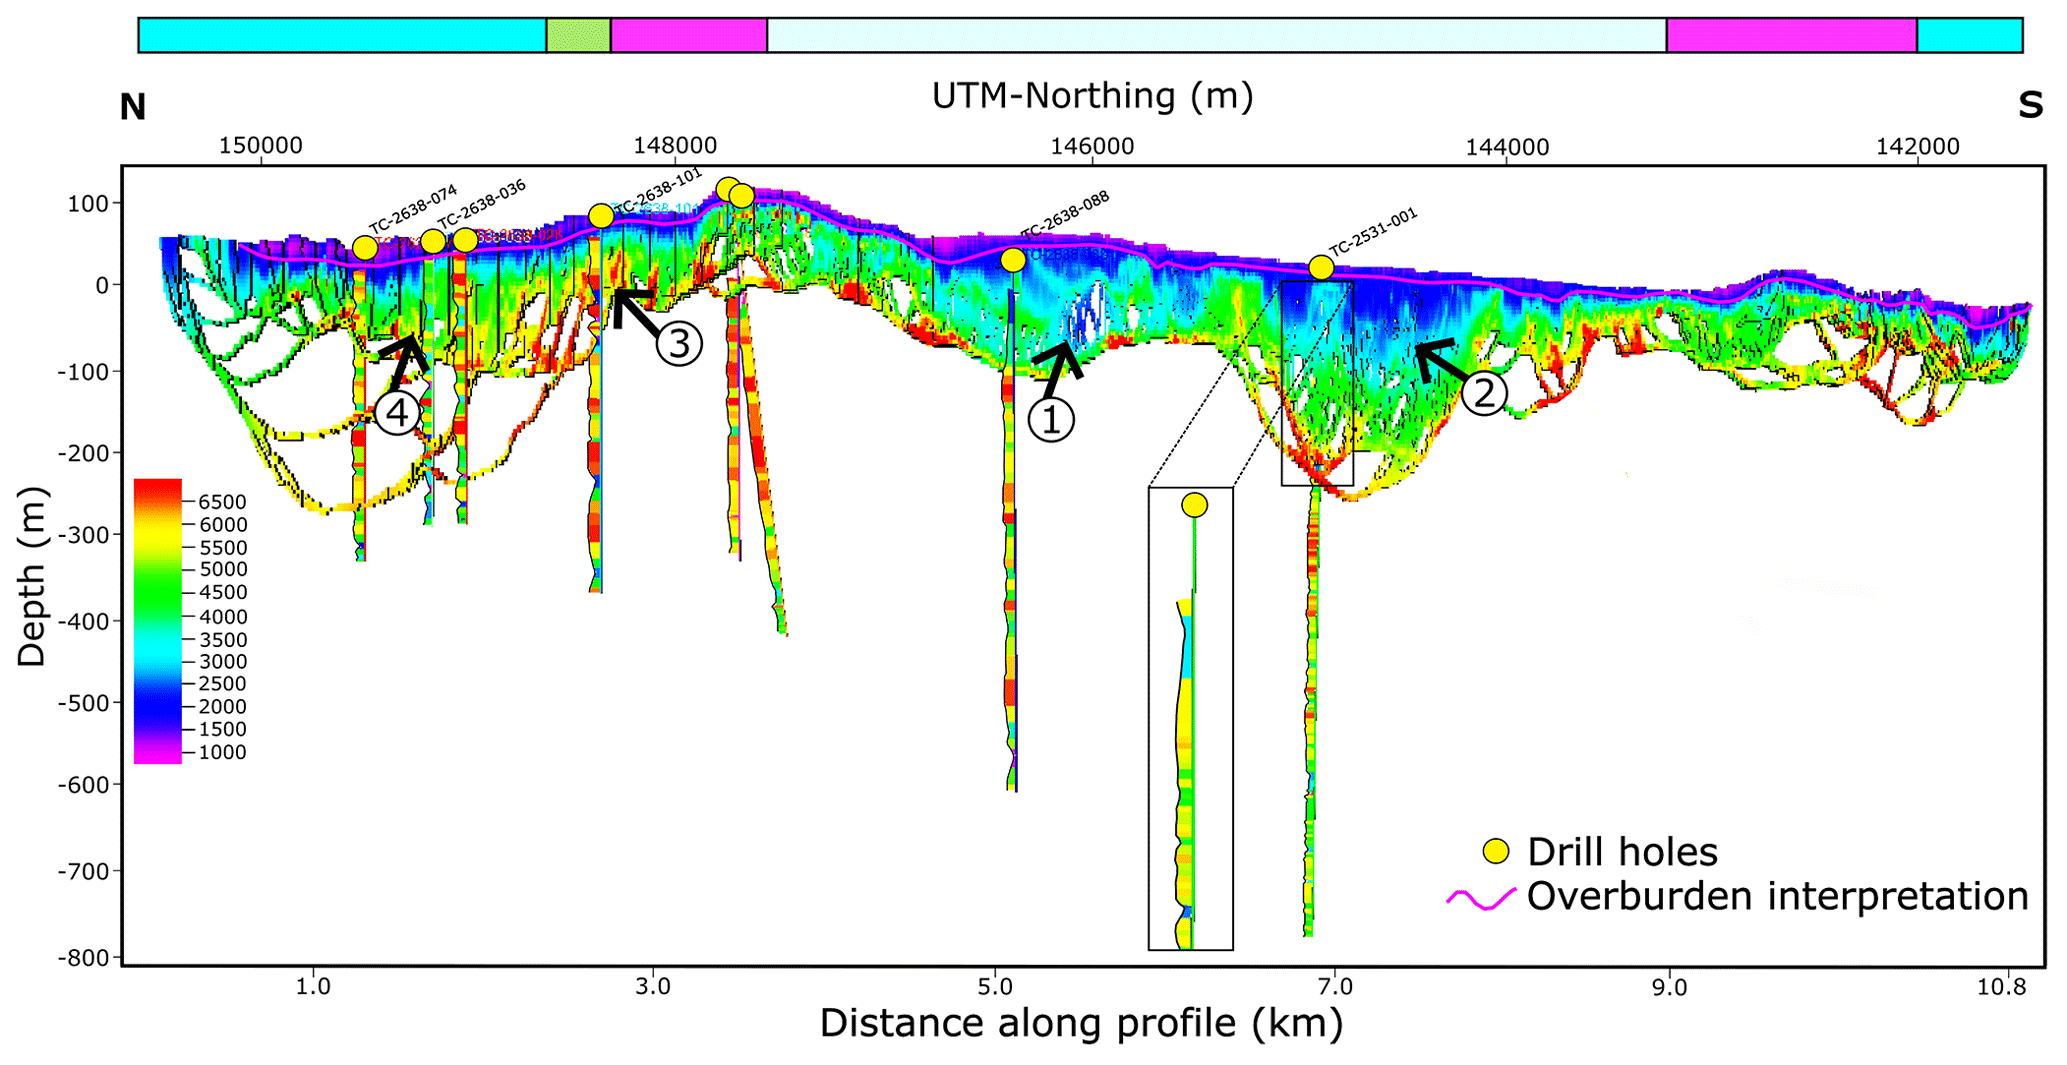Select the TC-2638-074 drill hole circle
Image resolution: width=2067 pixels, height=1065 pixels.
(365, 248)
